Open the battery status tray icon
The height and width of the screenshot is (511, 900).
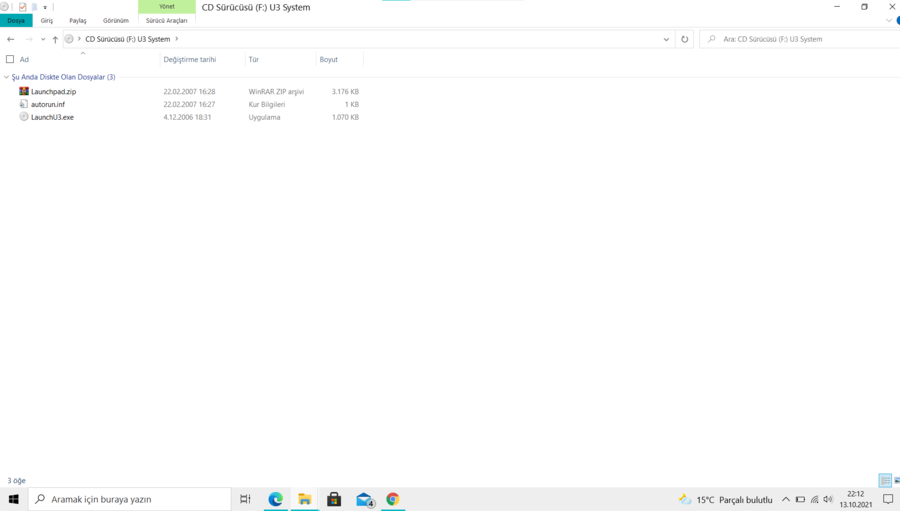click(800, 500)
